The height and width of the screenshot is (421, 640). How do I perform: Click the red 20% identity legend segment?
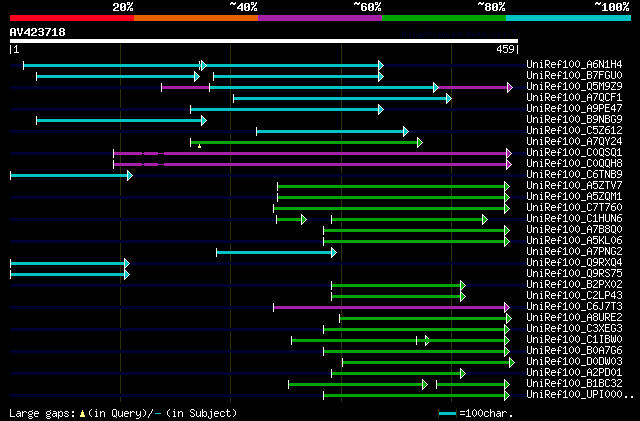point(72,18)
